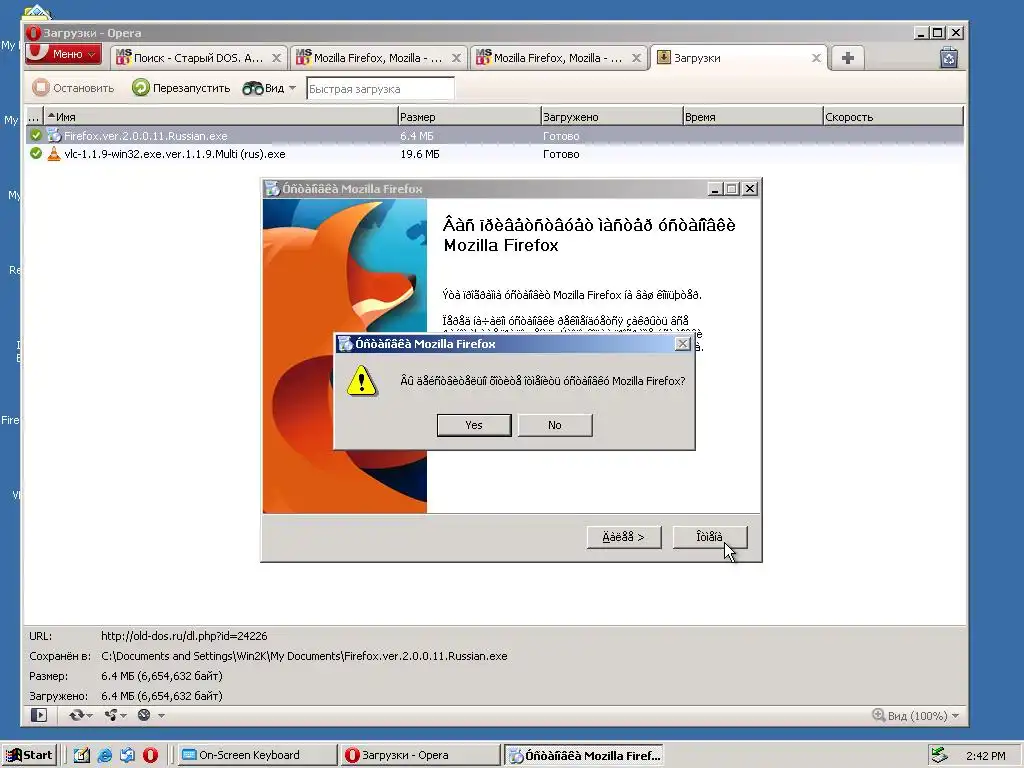Click the Next button in Firefox installer
1024x768 pixels.
(624, 537)
